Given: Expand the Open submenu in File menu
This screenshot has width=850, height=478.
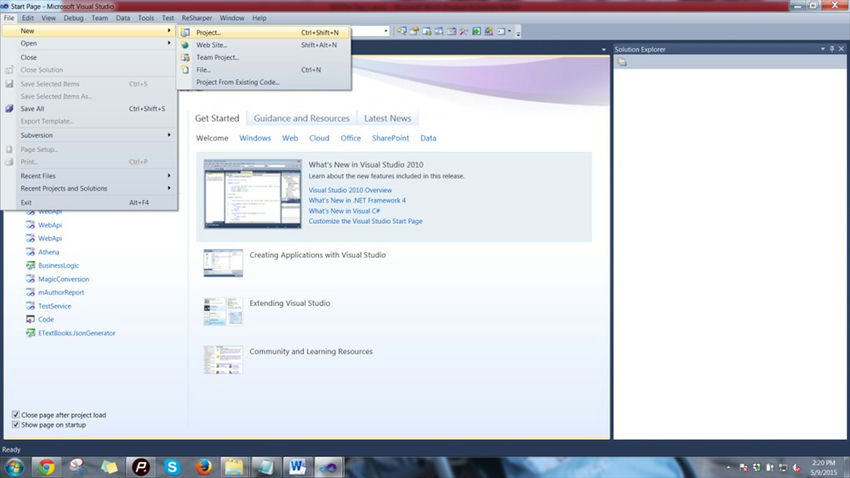Looking at the screenshot, I should [89, 43].
